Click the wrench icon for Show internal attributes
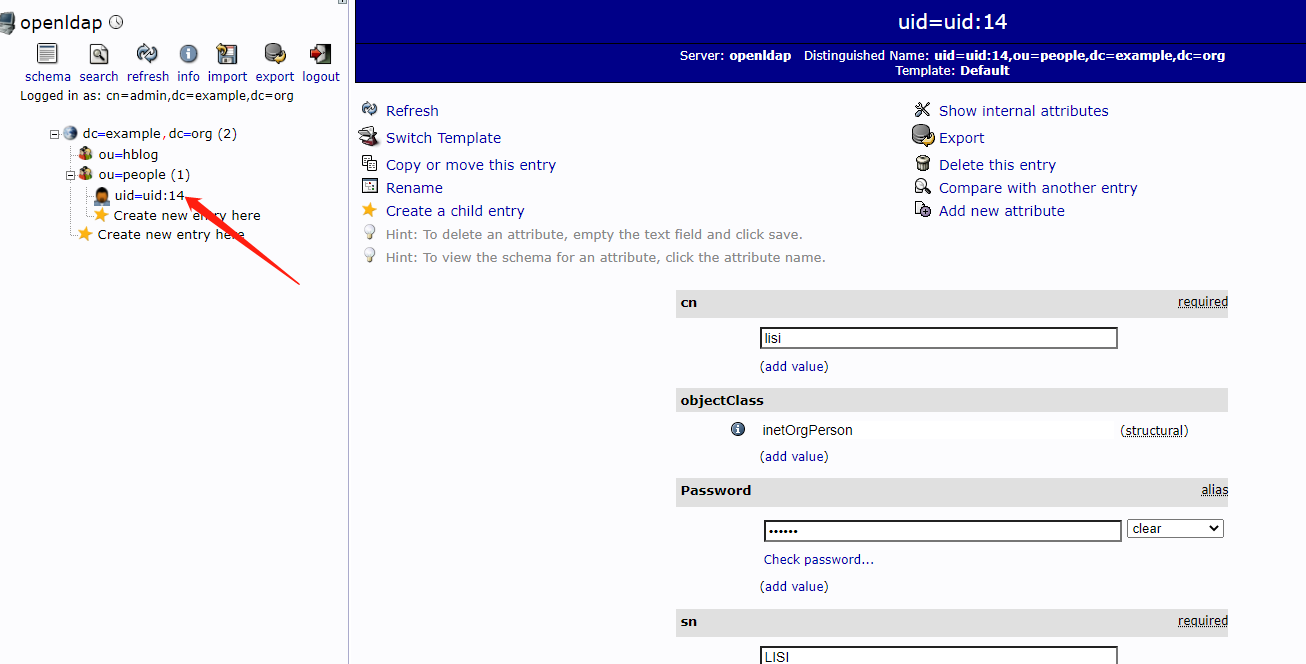The image size is (1306, 664). click(922, 110)
